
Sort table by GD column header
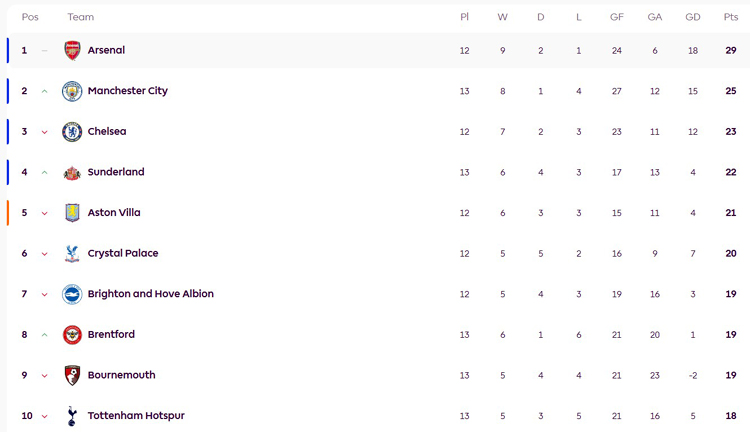[693, 17]
